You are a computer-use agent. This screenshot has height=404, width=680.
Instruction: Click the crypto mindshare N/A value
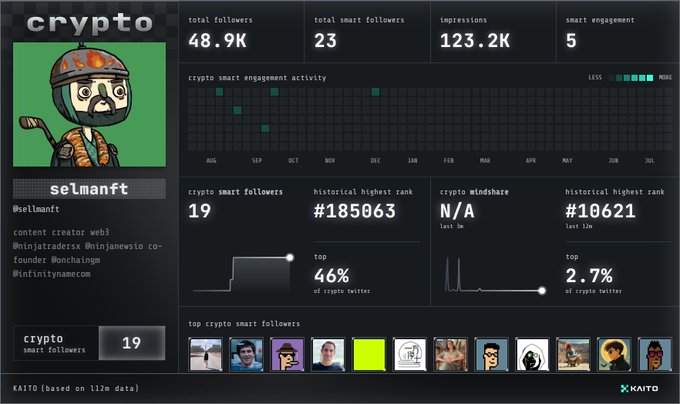tap(457, 211)
